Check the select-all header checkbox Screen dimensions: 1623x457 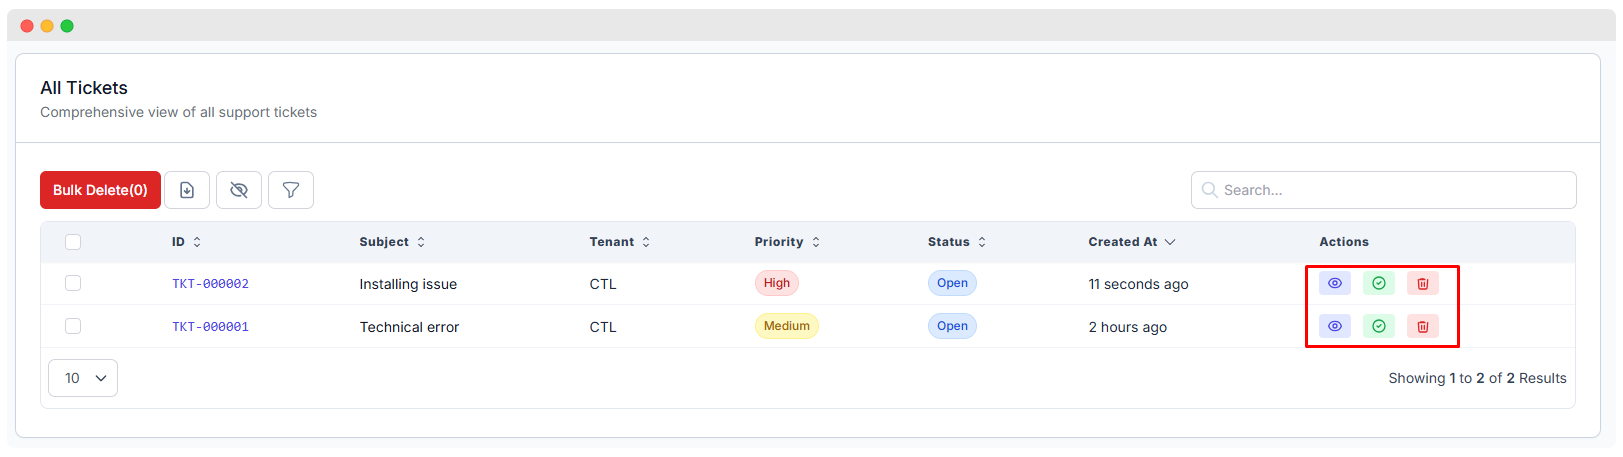coord(73,242)
